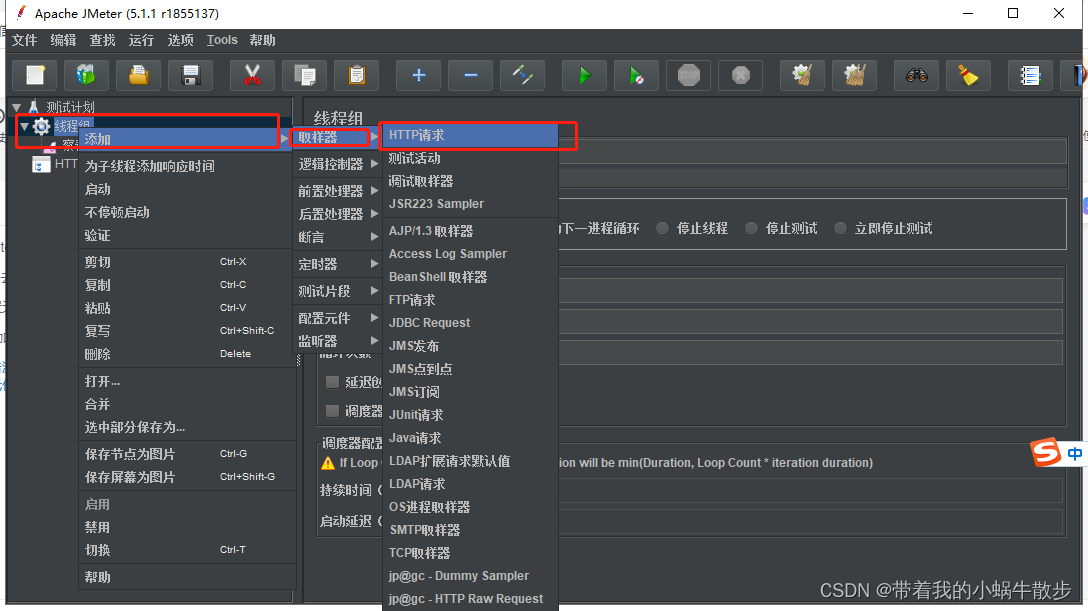Click the Stop sign icon
The image size is (1088, 611).
[688, 75]
